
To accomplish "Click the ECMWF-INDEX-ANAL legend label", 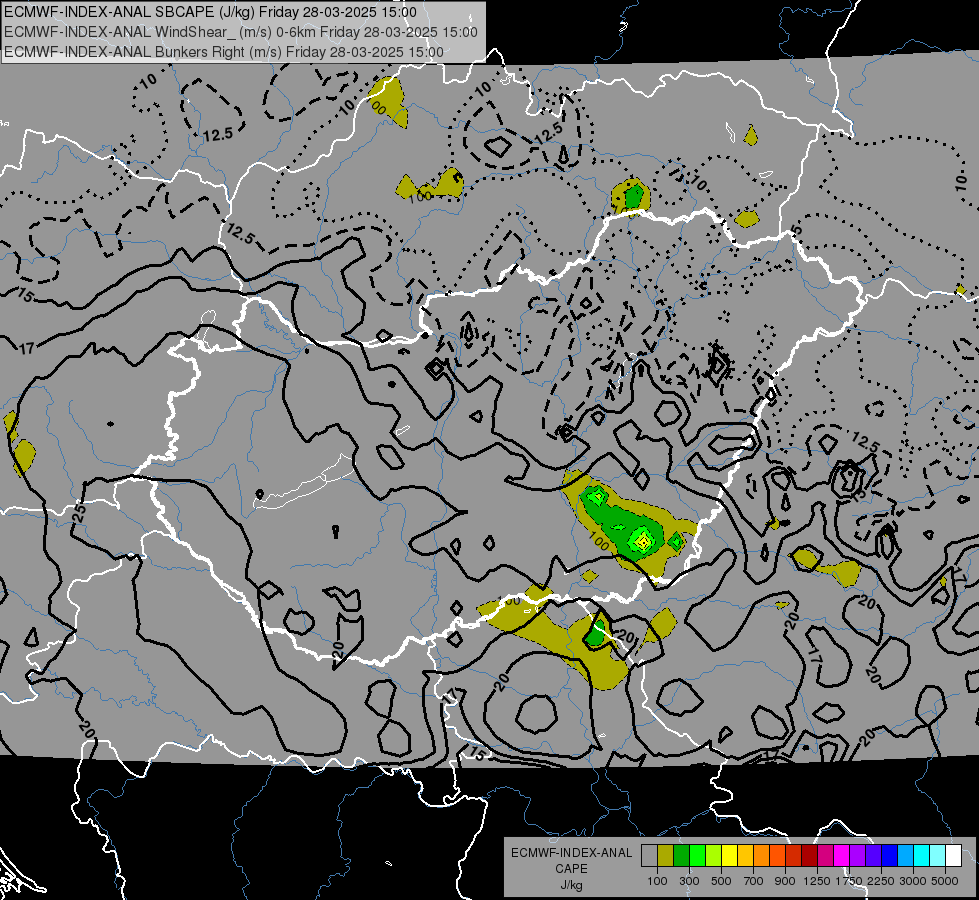I will [572, 853].
